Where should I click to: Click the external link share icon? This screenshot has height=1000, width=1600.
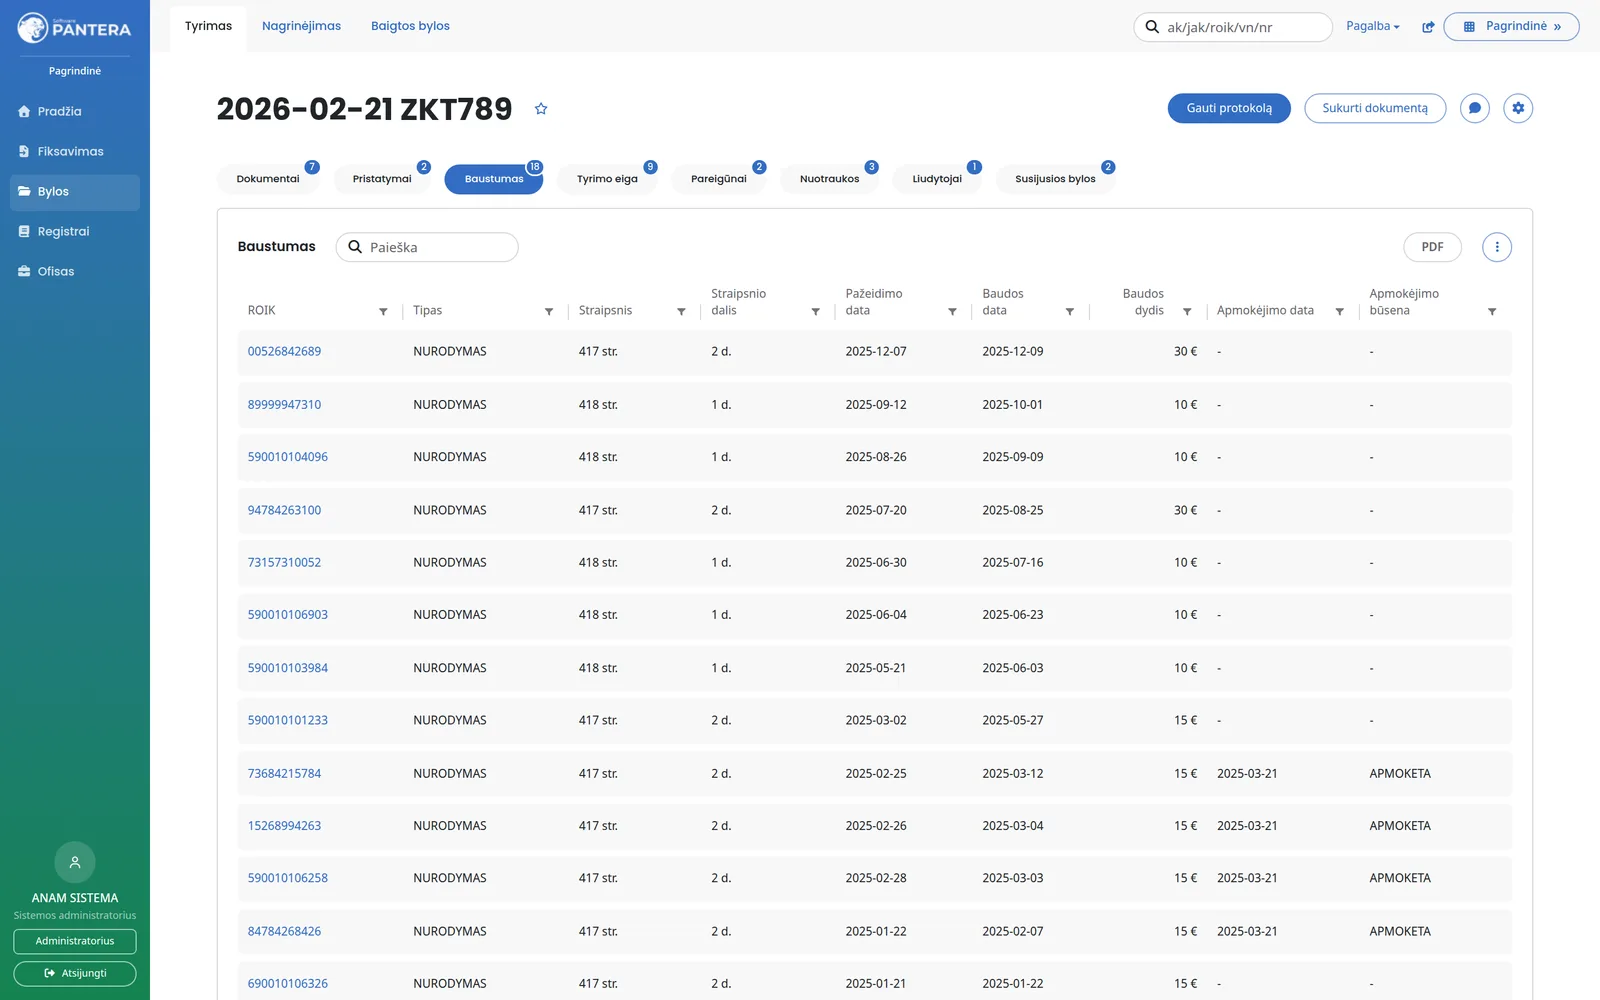click(x=1428, y=27)
